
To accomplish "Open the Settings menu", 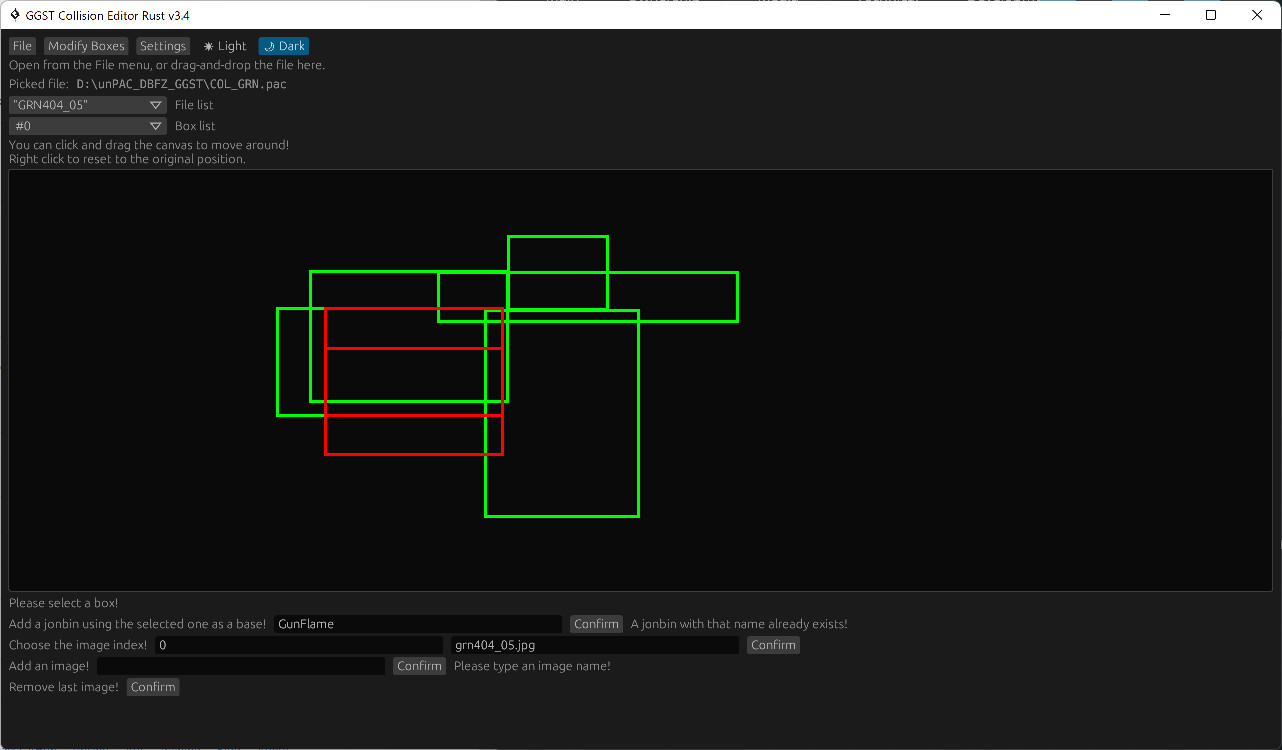I will tap(162, 45).
